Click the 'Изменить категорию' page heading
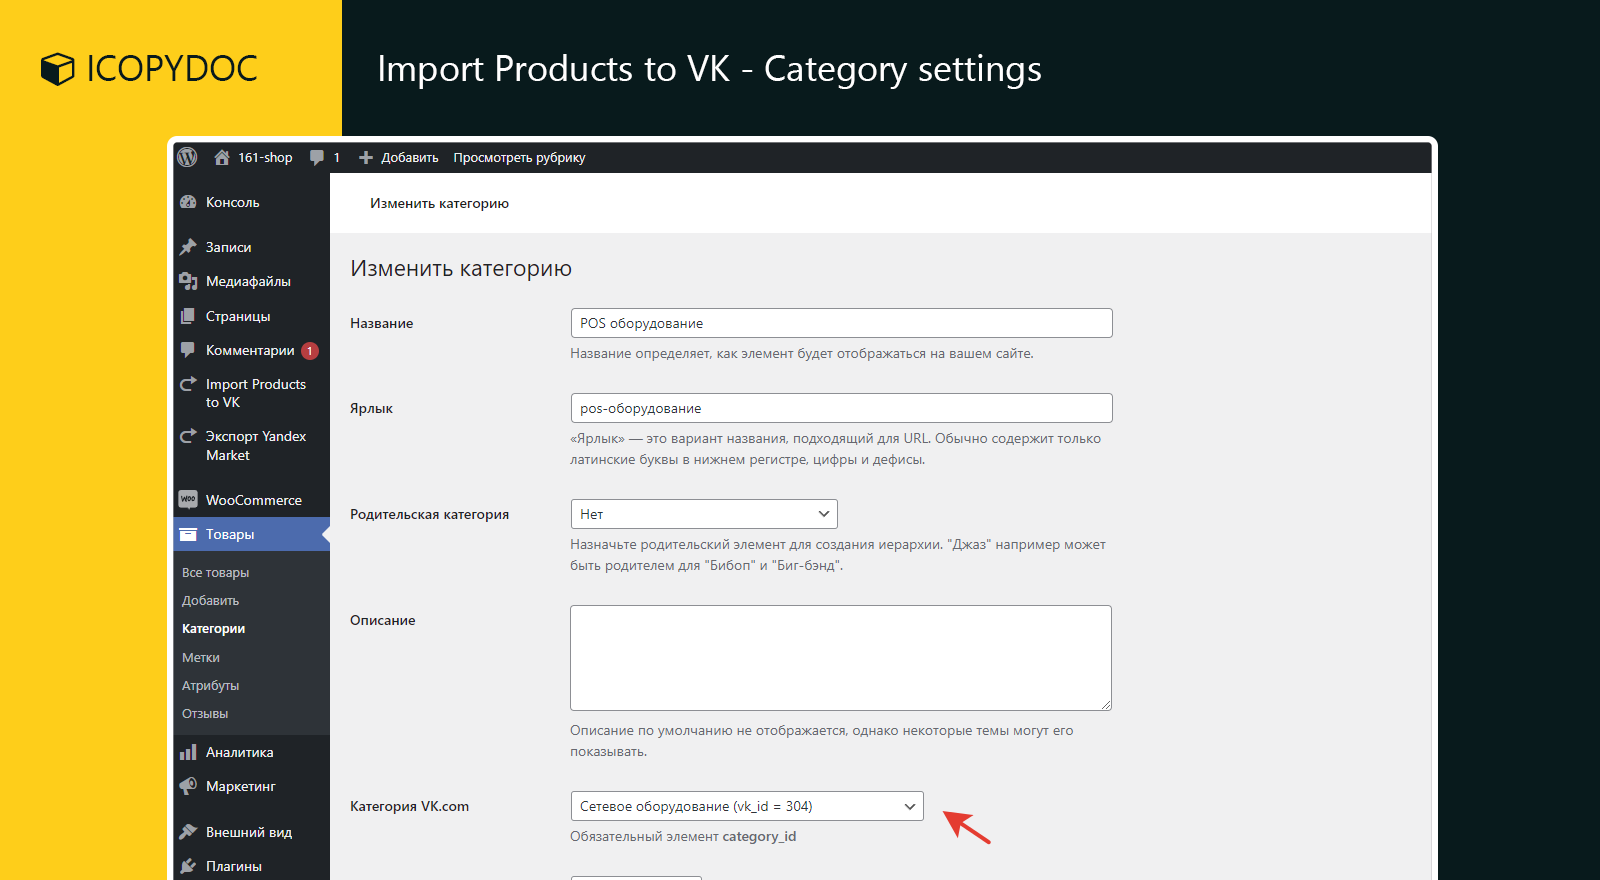The width and height of the screenshot is (1600, 880). [461, 268]
